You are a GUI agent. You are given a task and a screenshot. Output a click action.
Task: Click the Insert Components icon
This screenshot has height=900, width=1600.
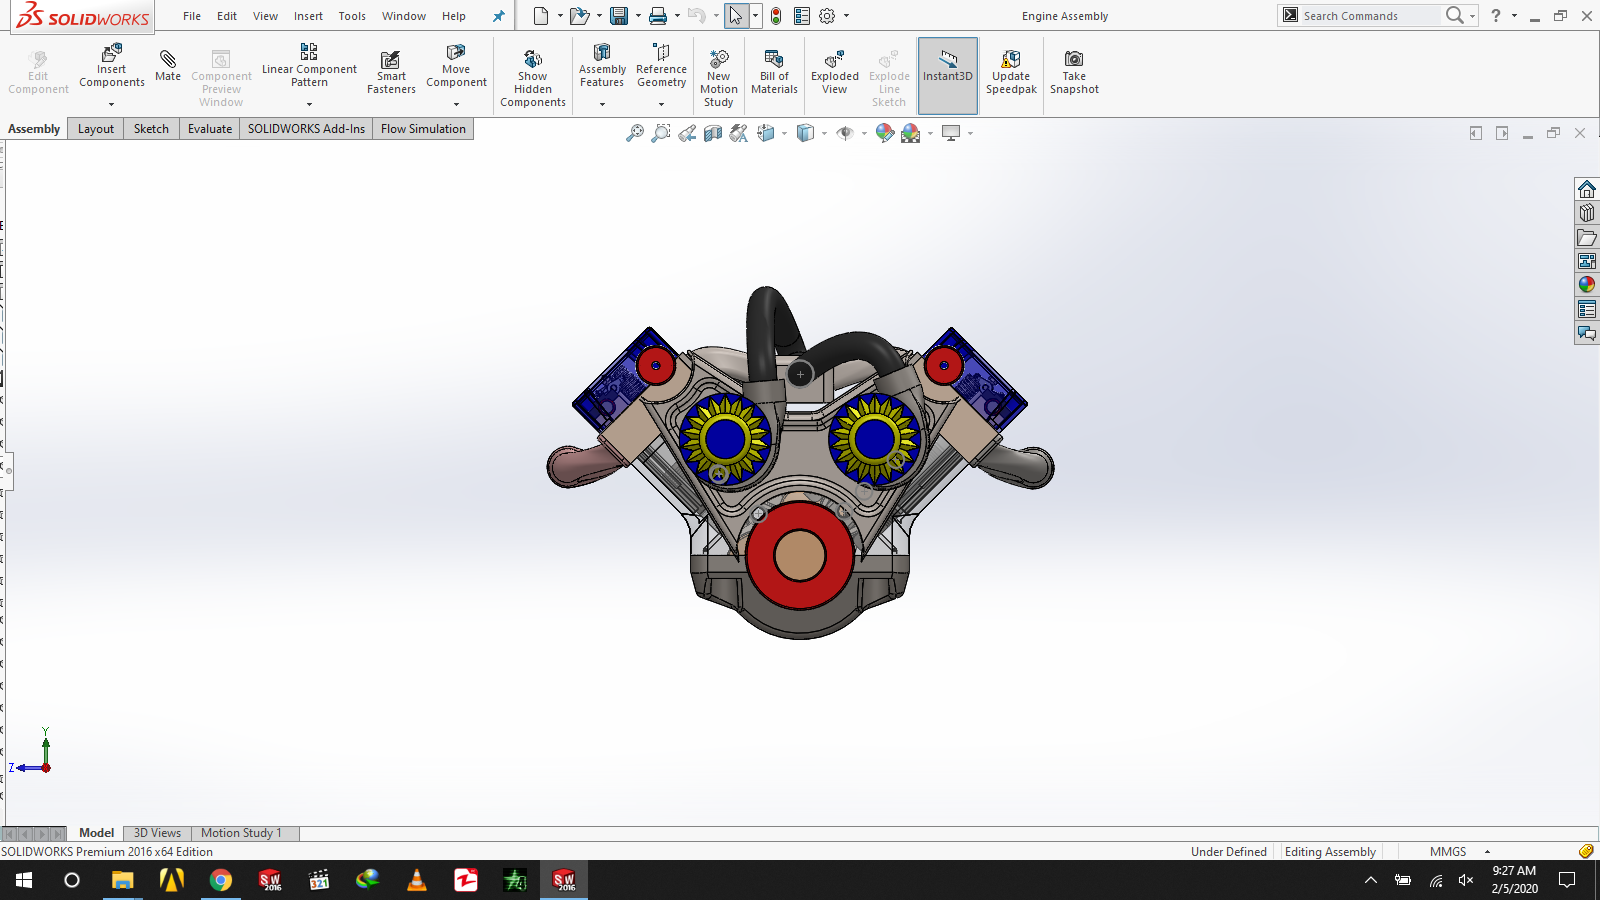[x=112, y=66]
